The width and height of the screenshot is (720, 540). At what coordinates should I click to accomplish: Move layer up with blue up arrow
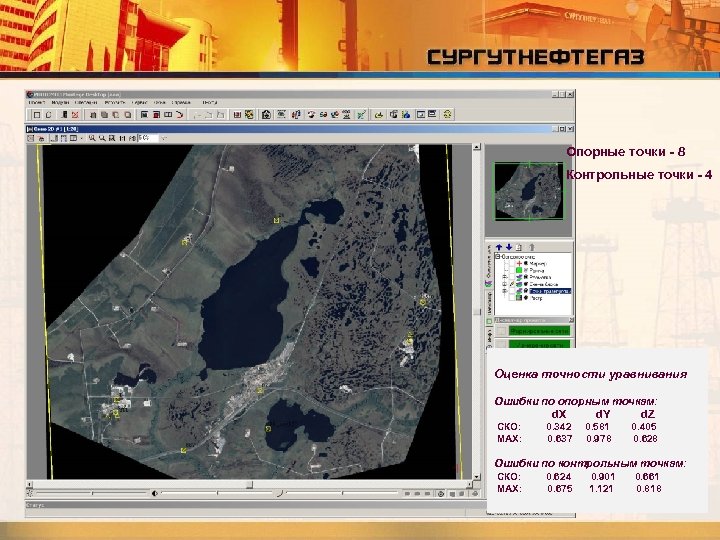(499, 246)
